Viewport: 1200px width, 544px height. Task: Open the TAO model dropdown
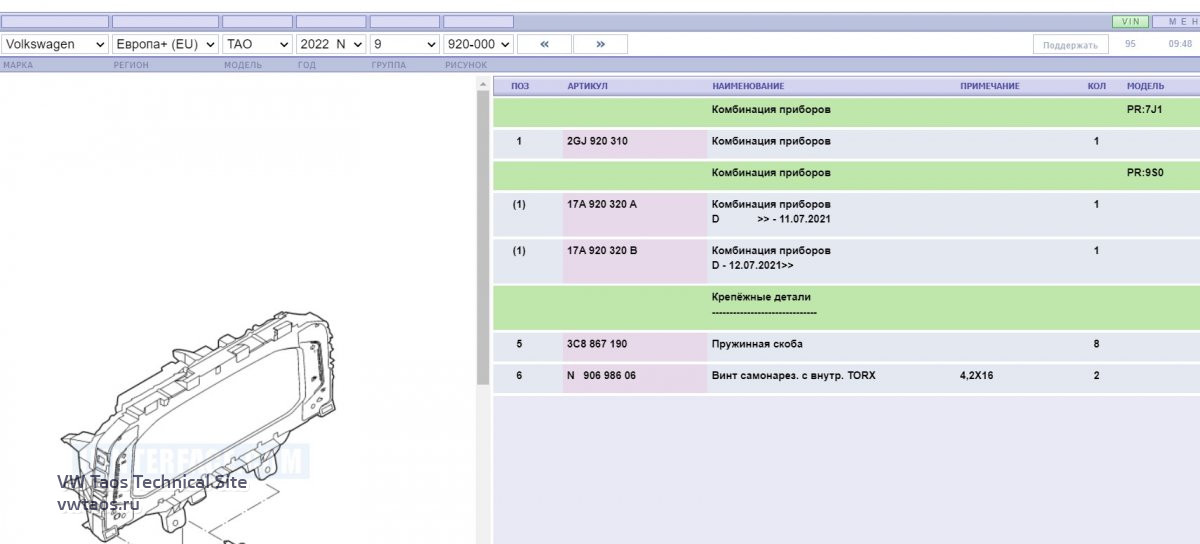[257, 44]
